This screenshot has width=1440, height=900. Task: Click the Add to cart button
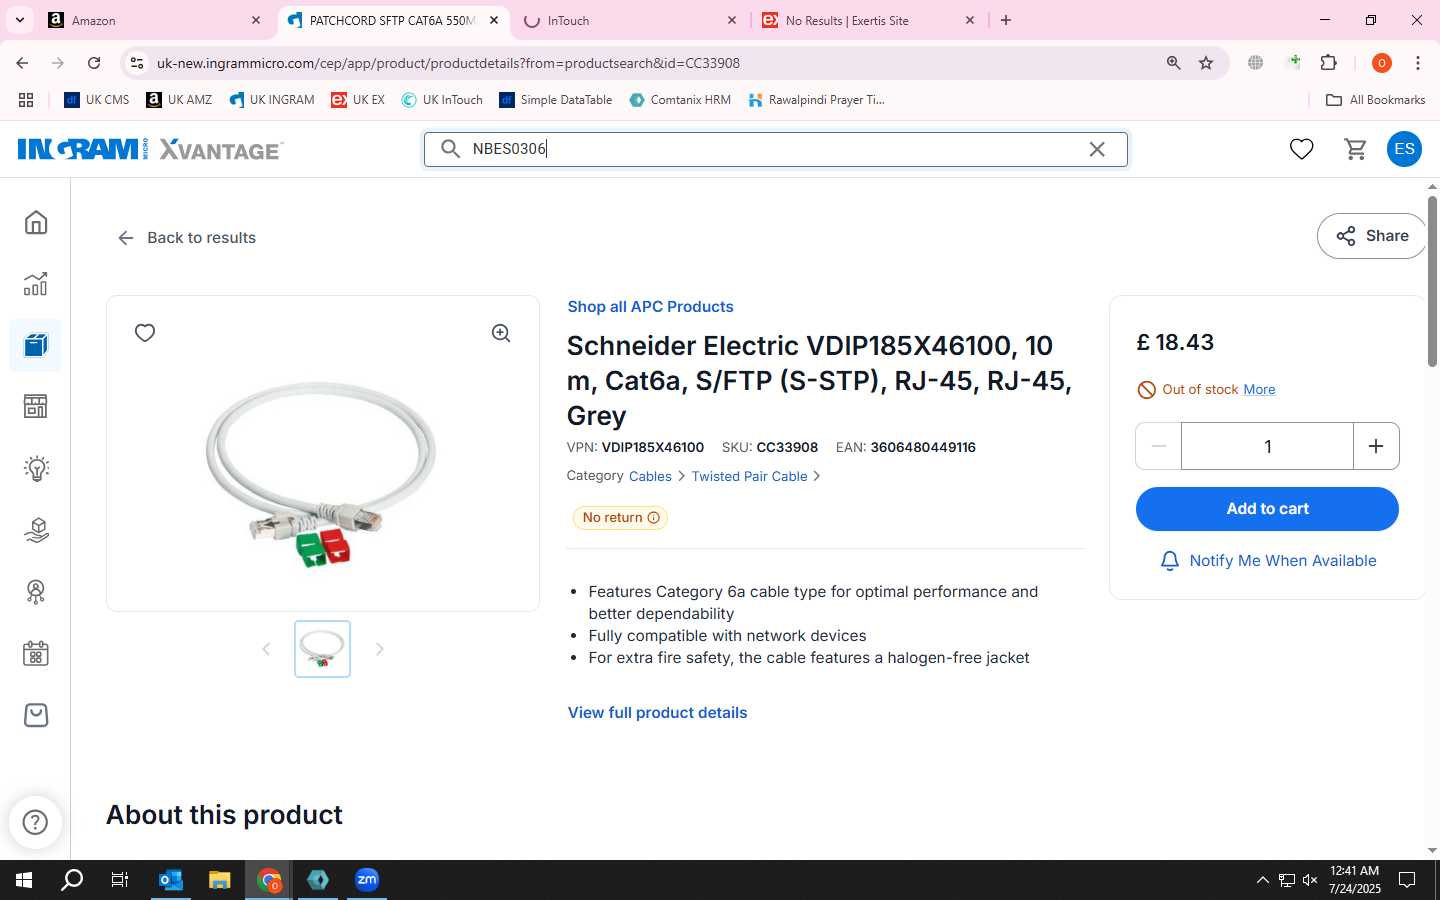[x=1267, y=509]
